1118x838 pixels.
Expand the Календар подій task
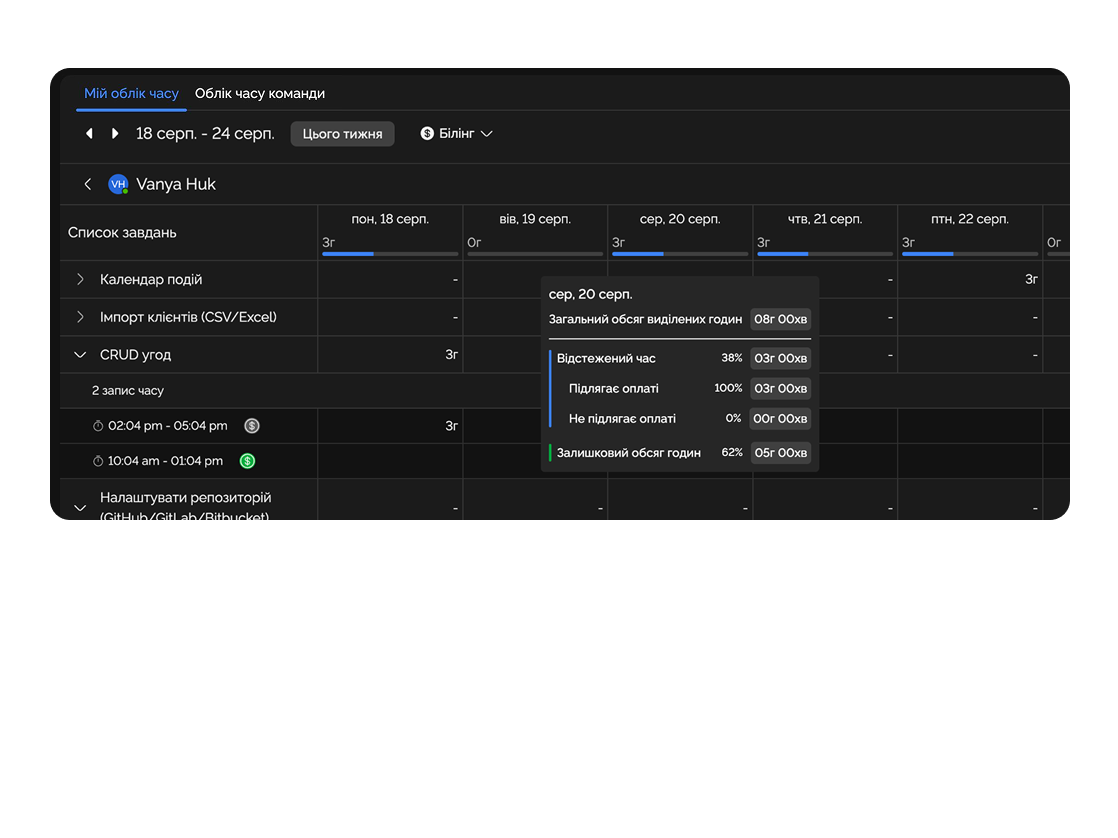click(x=81, y=280)
